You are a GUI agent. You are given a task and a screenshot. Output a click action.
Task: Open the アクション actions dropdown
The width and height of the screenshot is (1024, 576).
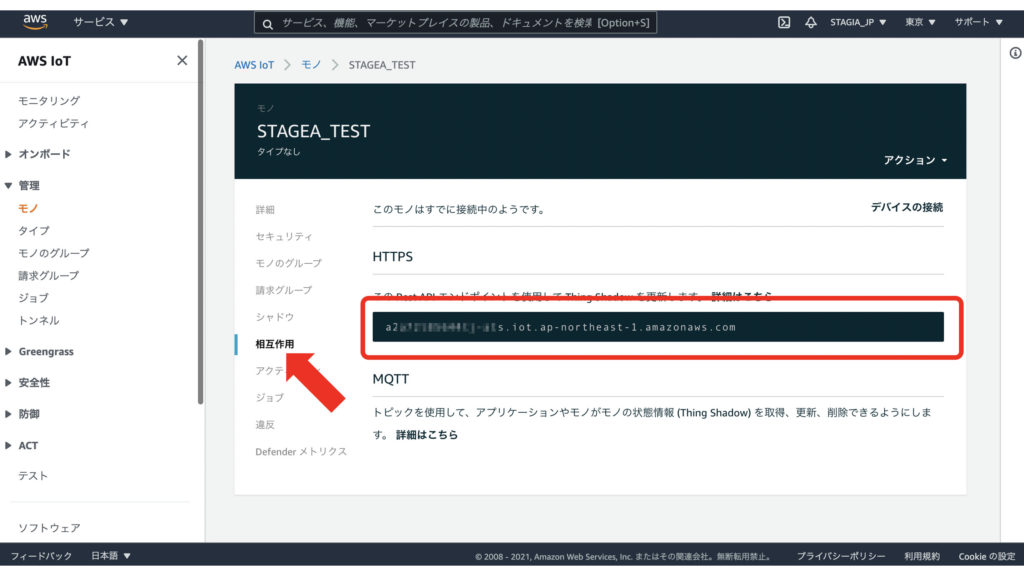(x=915, y=160)
